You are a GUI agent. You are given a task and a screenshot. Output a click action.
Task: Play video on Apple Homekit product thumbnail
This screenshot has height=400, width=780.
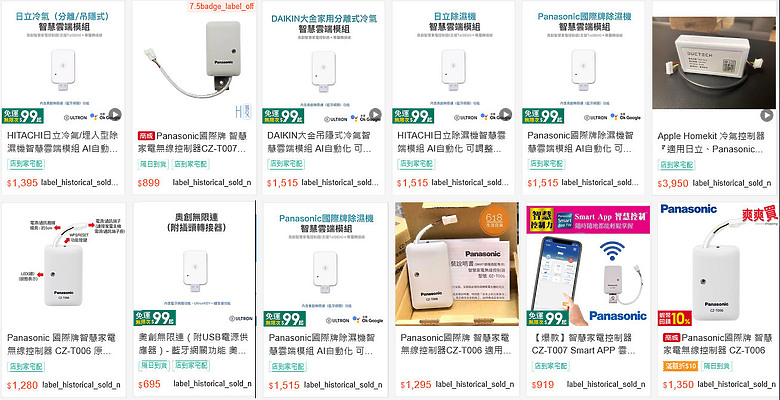766,115
